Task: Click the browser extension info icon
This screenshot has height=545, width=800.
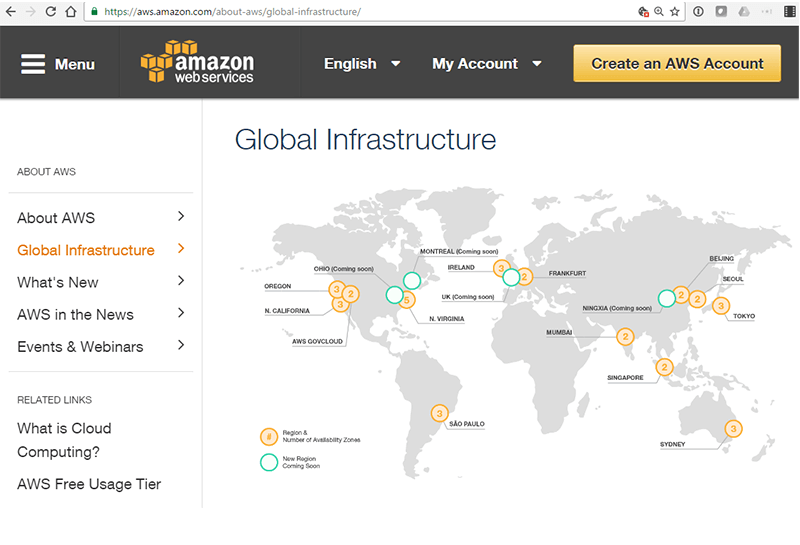Action: click(698, 11)
